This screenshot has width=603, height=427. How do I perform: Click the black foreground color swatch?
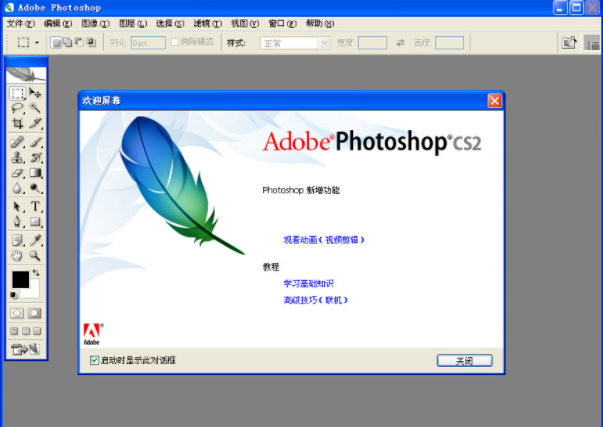click(x=20, y=279)
